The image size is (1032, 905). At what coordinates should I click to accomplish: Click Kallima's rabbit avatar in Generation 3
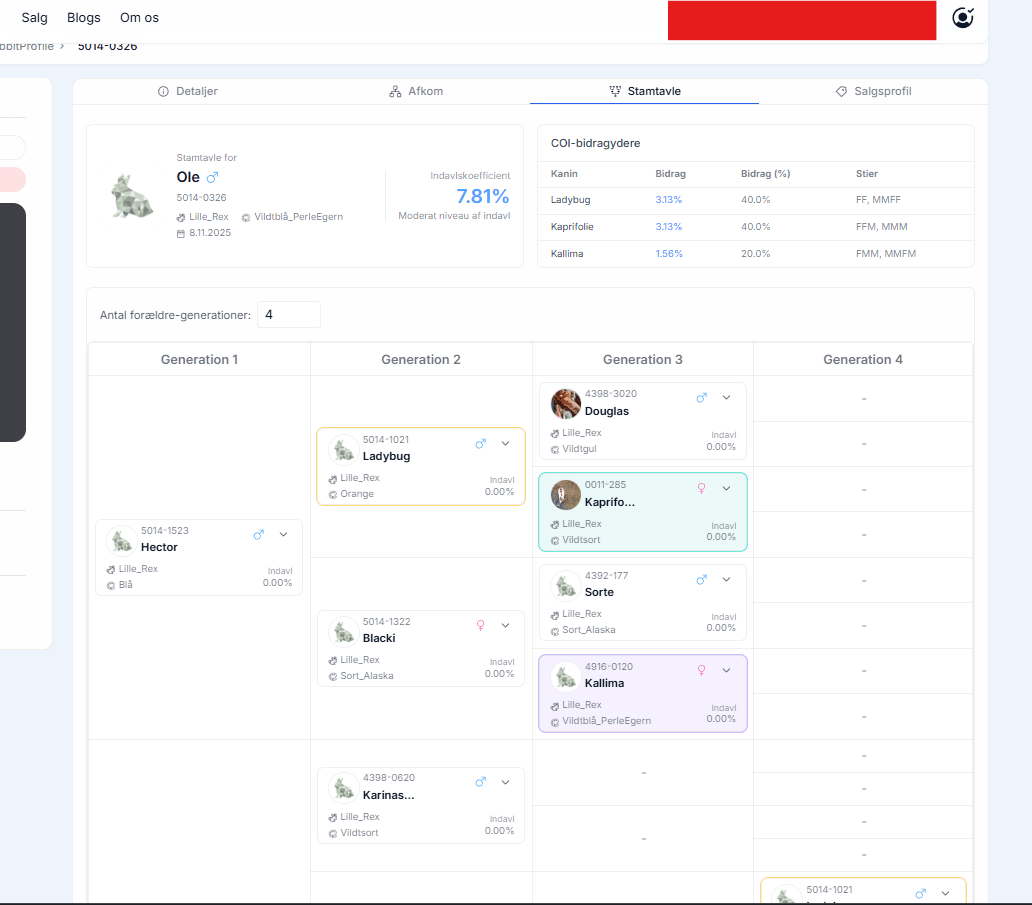coord(565,677)
